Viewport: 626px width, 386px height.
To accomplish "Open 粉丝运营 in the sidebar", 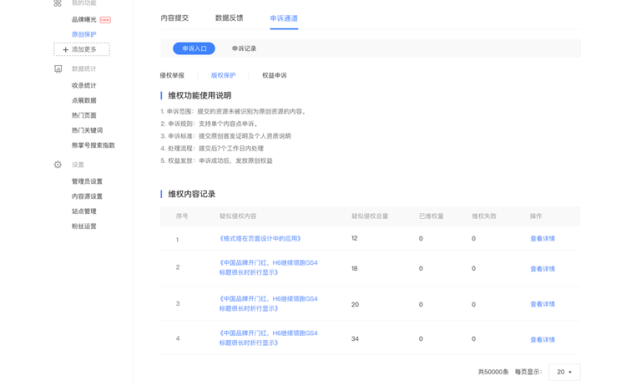I will [x=84, y=226].
